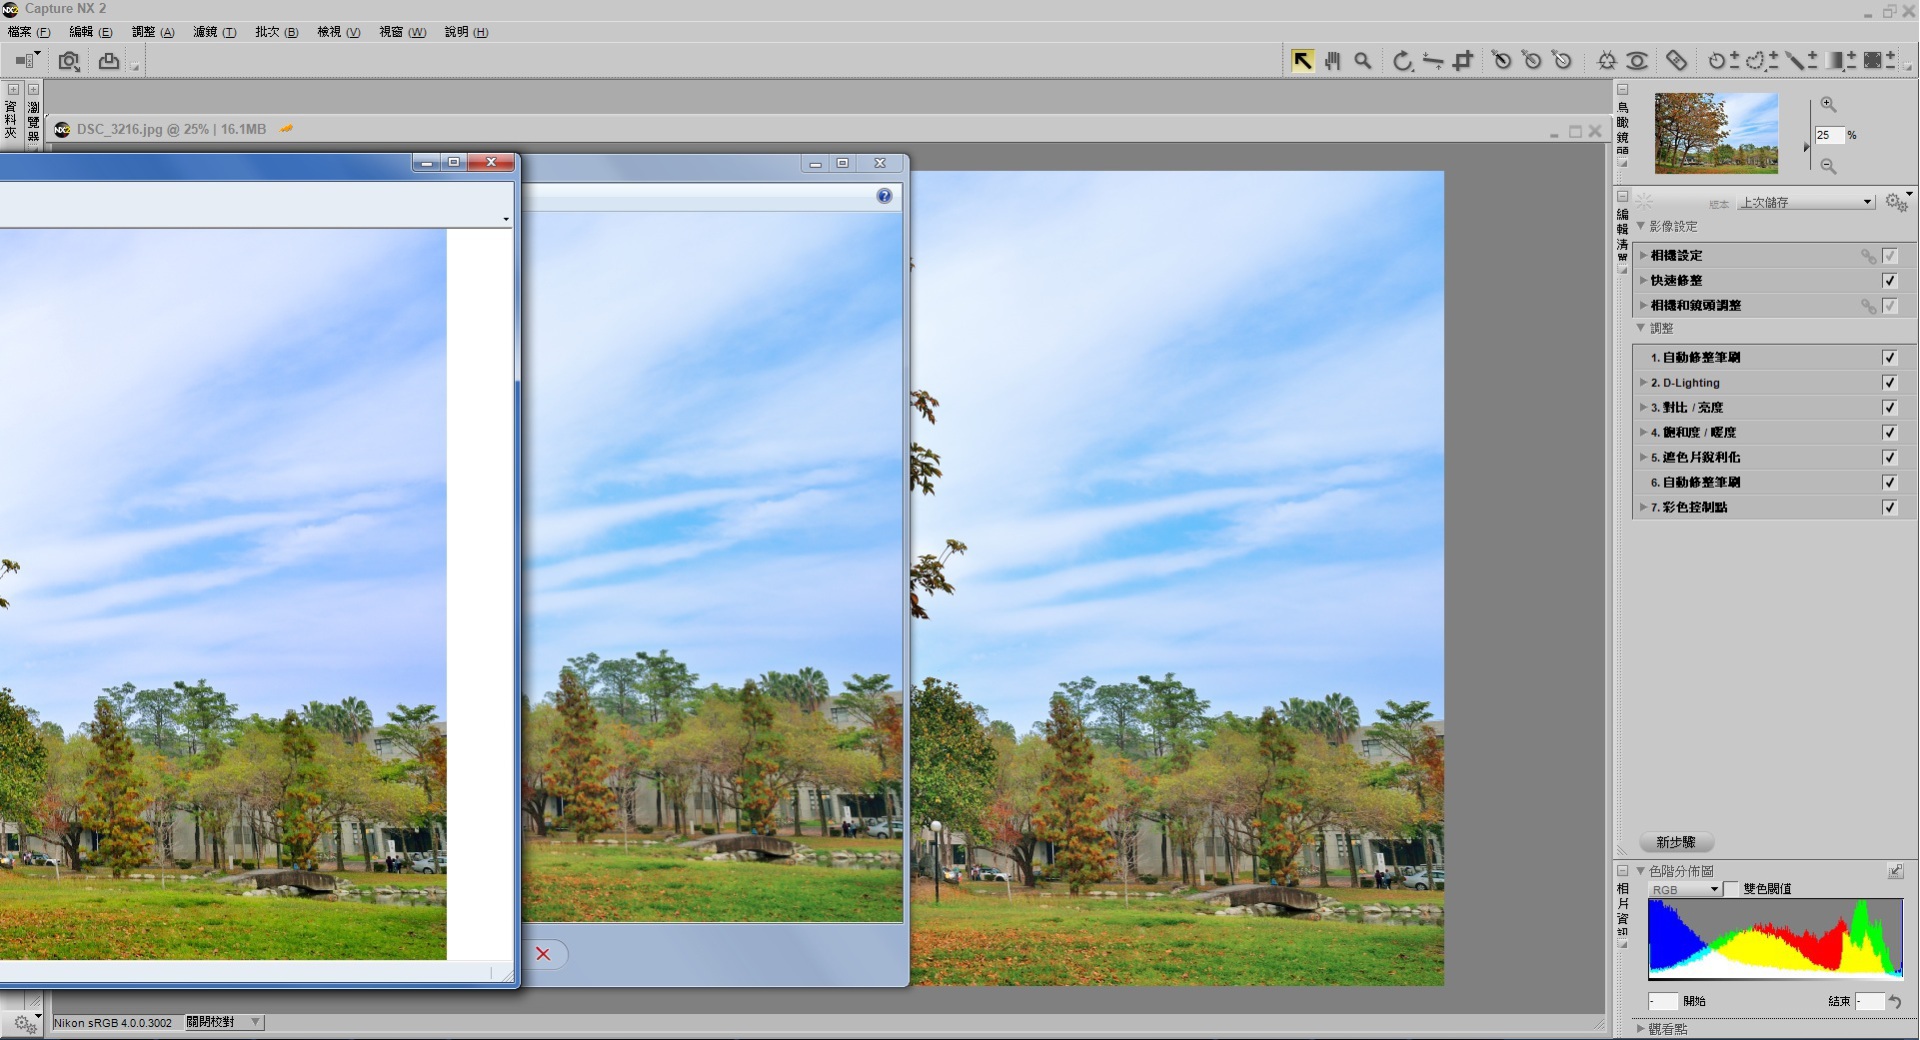Open the 濾鏡 menu
This screenshot has width=1920, height=1040.
214,32
